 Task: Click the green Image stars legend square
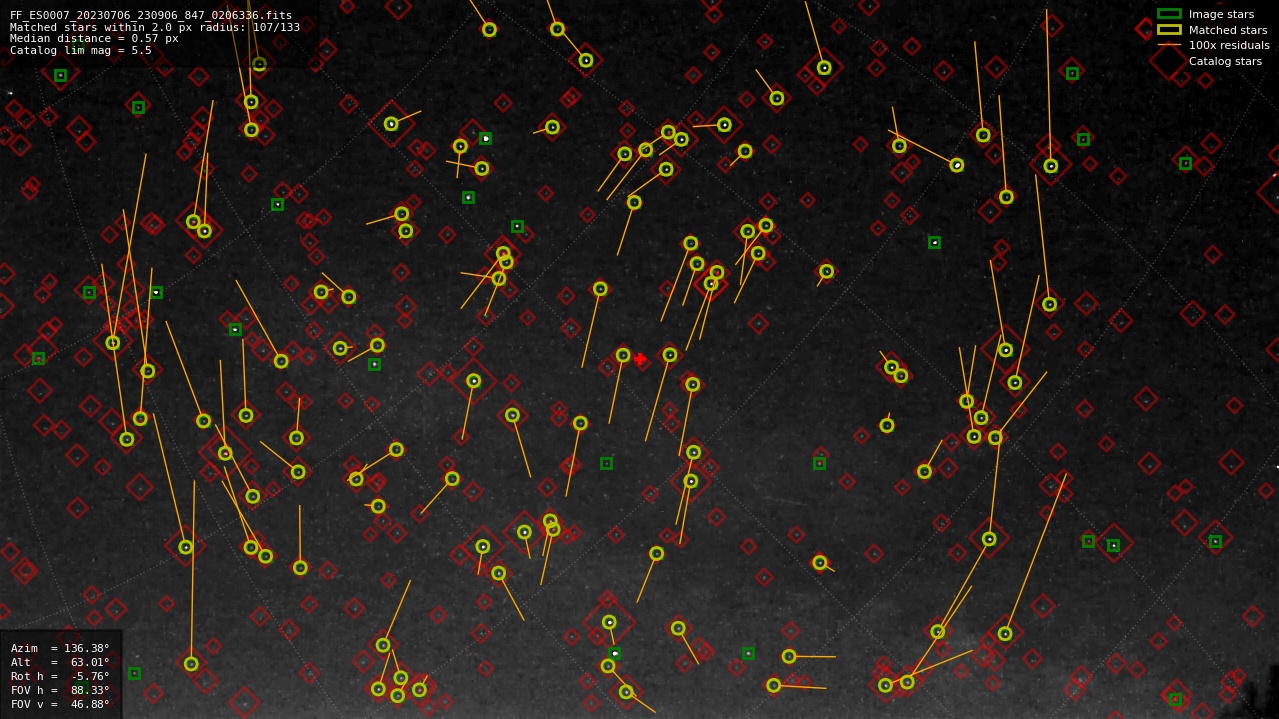coord(1169,14)
